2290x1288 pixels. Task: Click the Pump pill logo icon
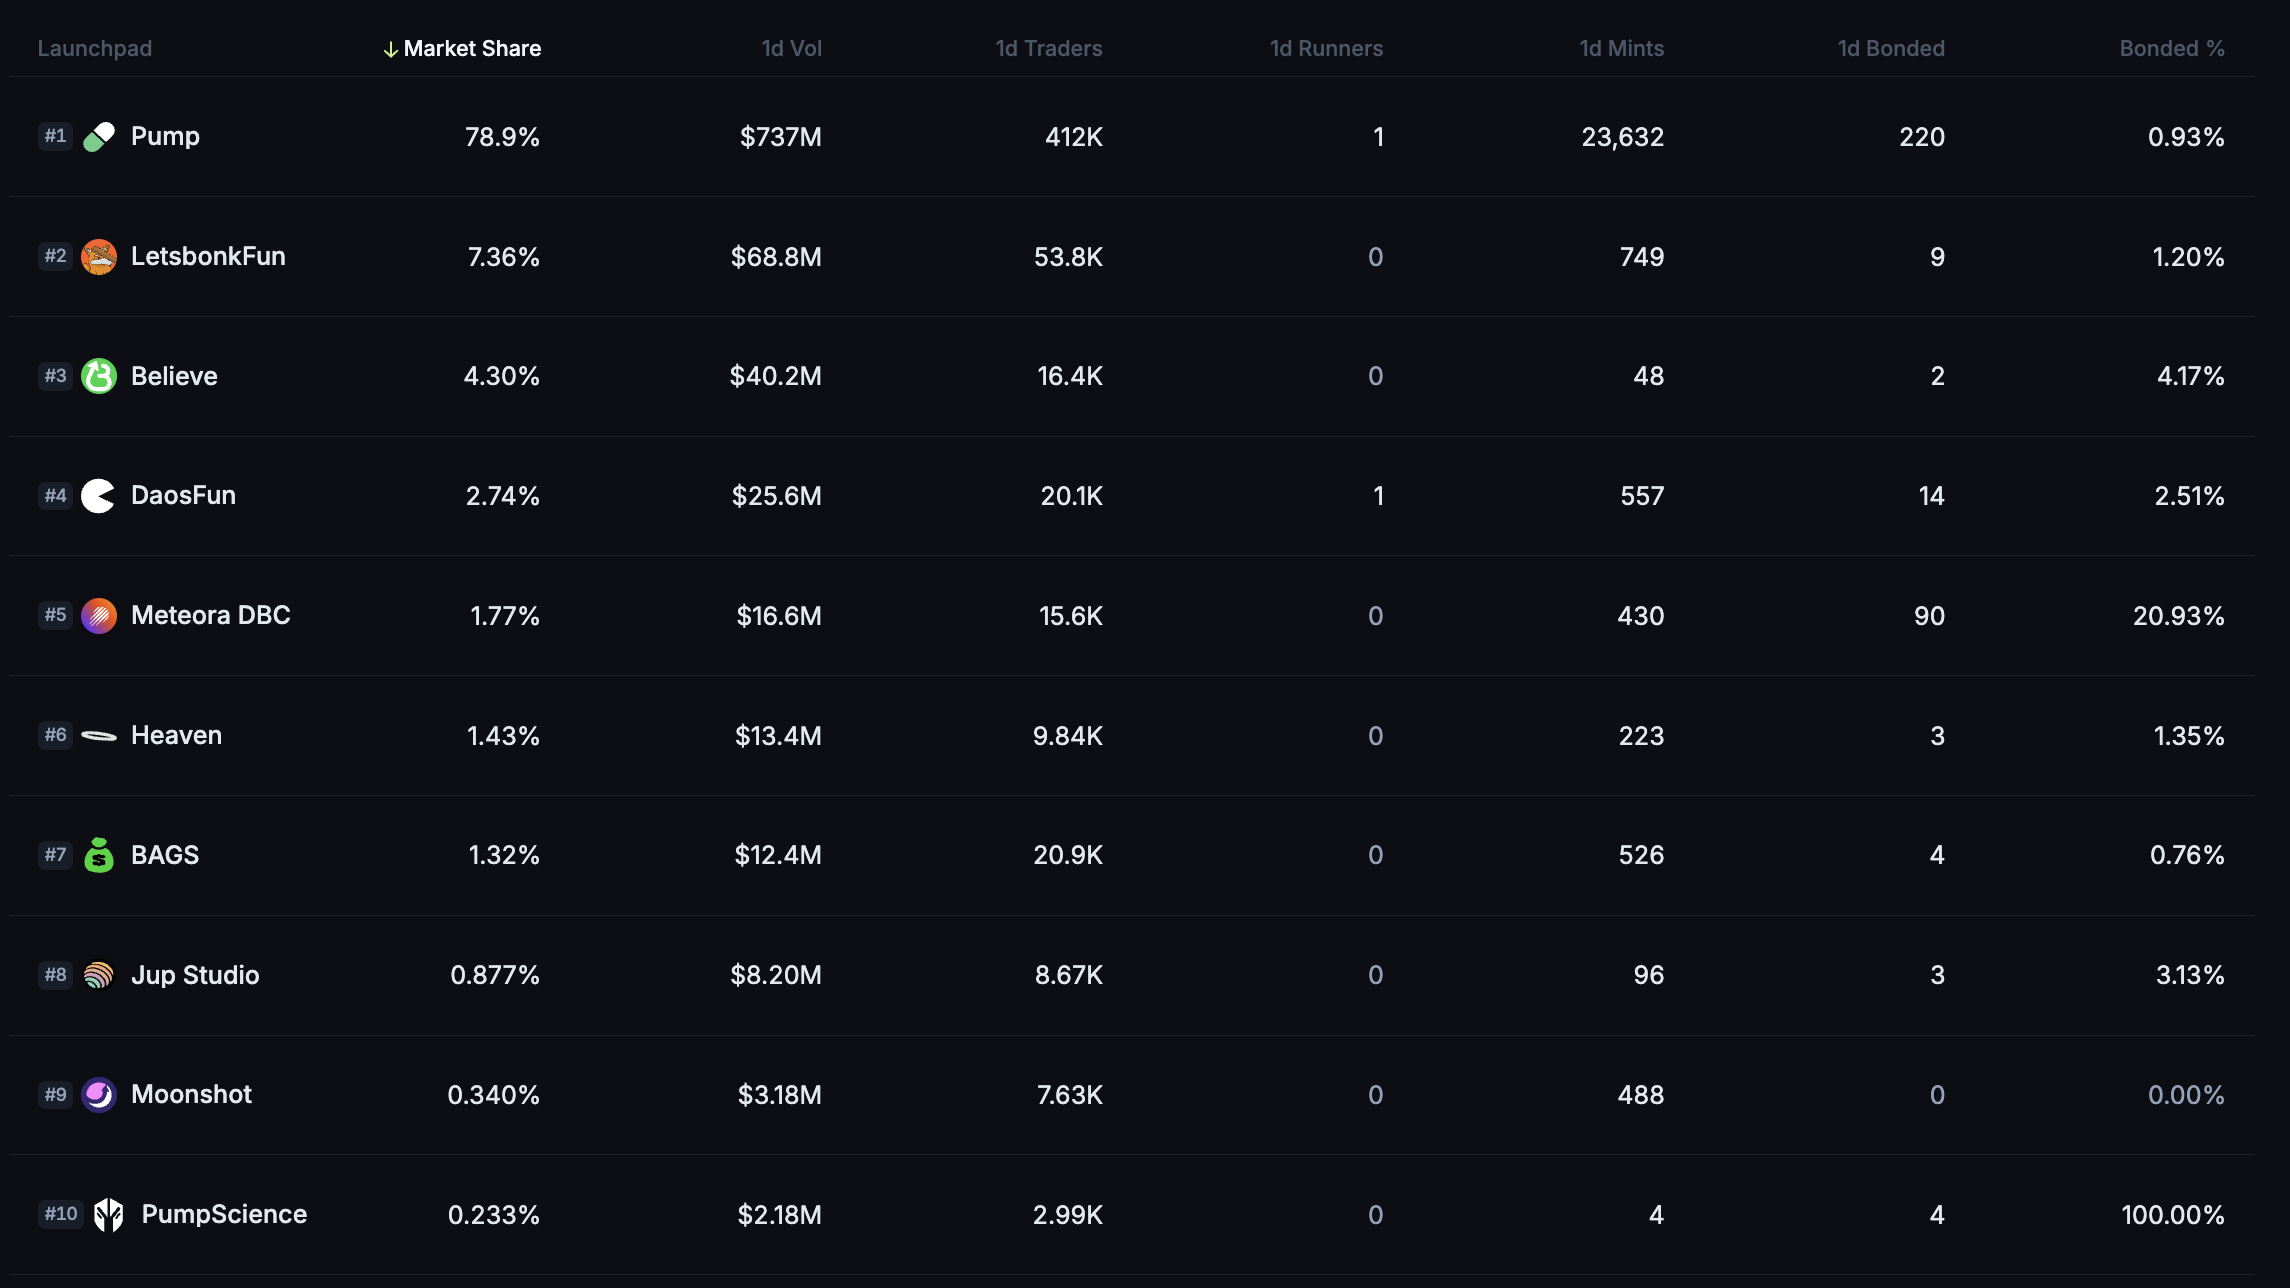(x=99, y=137)
